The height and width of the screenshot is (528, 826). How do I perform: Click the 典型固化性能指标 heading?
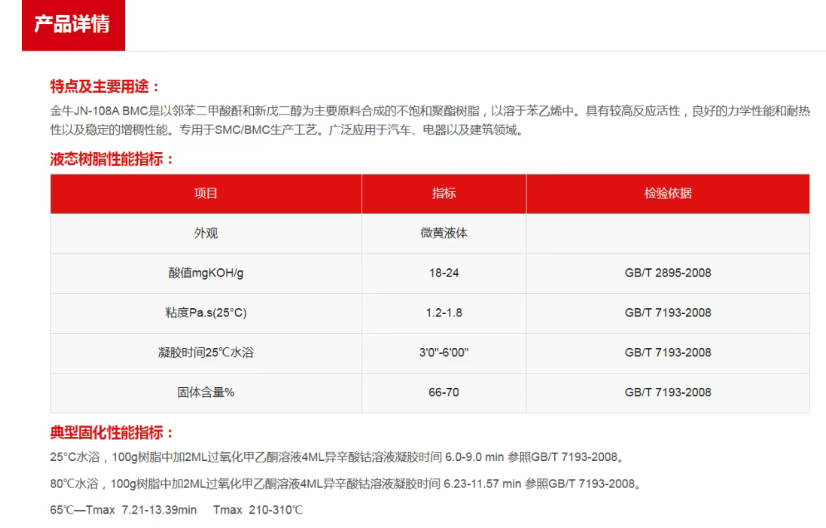111,433
